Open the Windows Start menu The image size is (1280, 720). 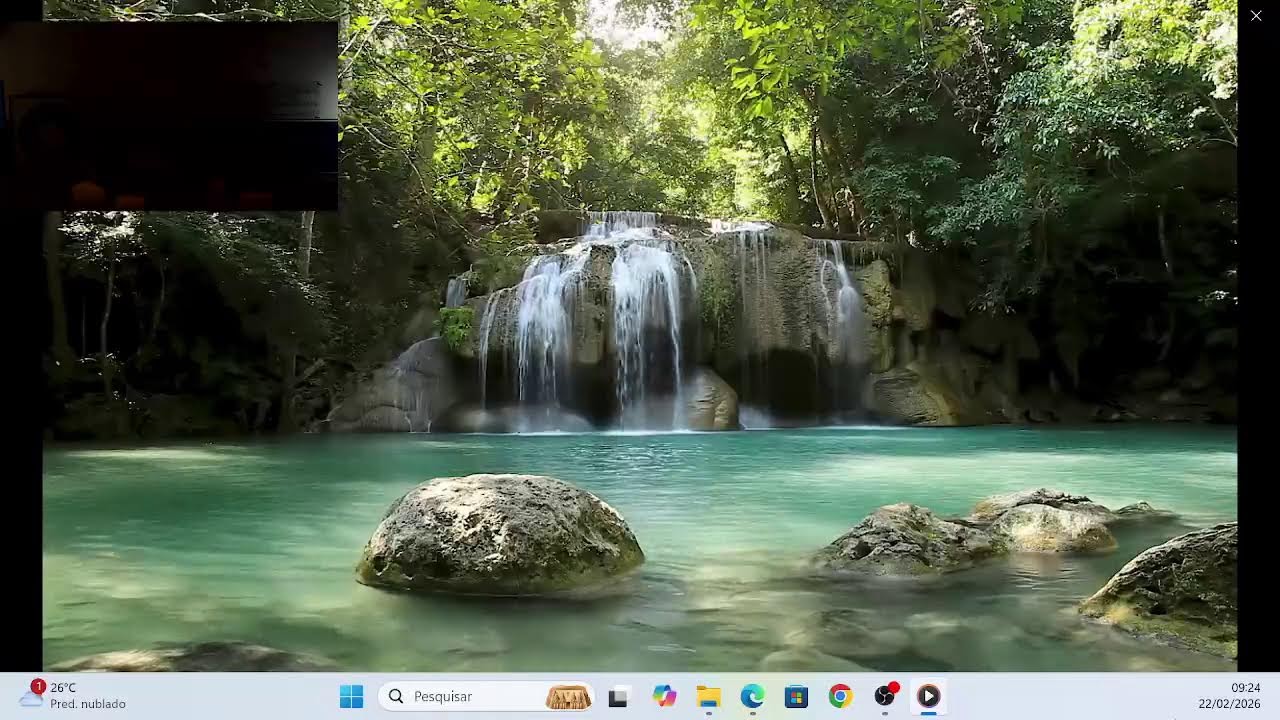click(351, 696)
